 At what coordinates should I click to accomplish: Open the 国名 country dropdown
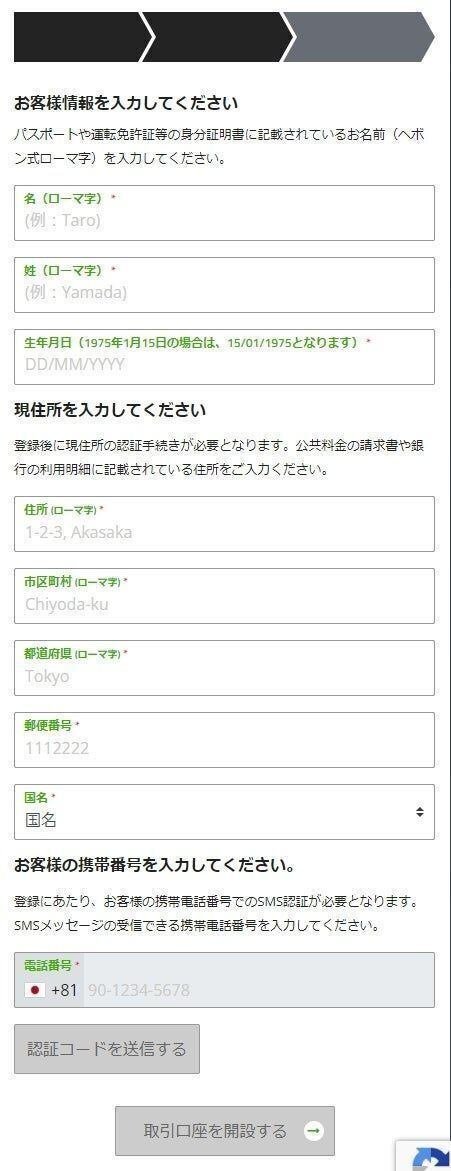(x=224, y=812)
